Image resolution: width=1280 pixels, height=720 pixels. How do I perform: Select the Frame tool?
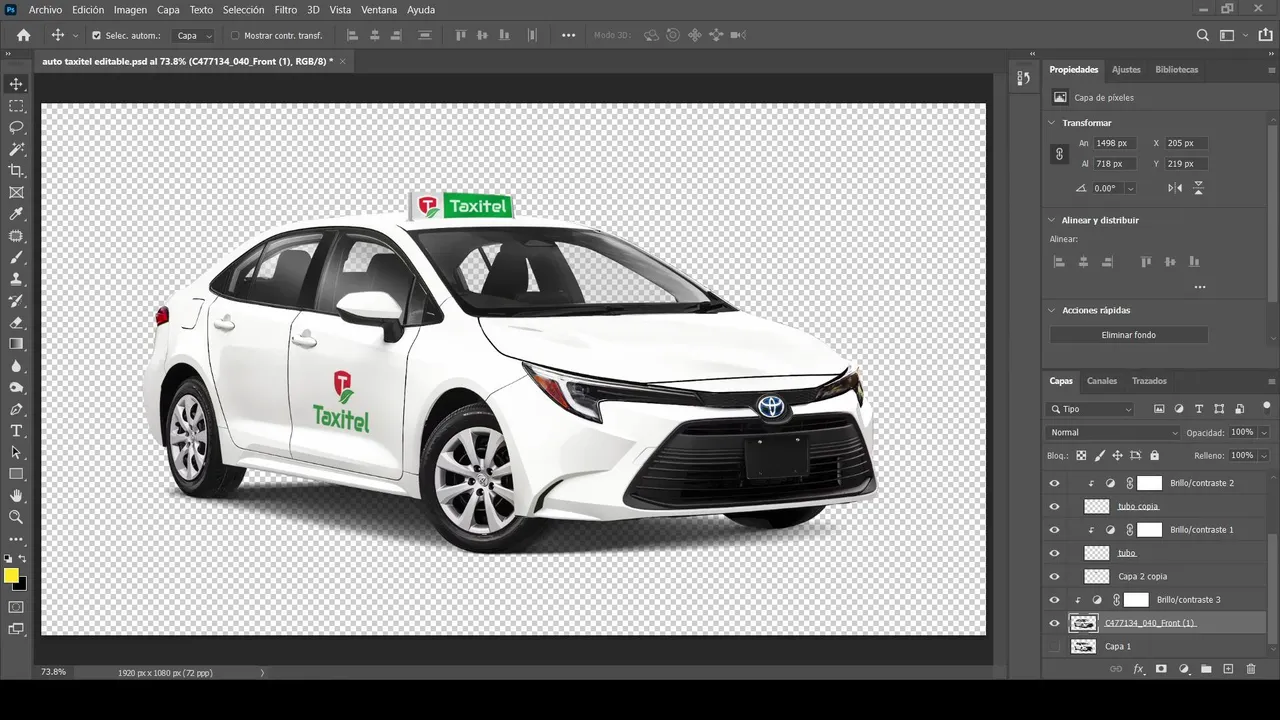click(x=16, y=192)
